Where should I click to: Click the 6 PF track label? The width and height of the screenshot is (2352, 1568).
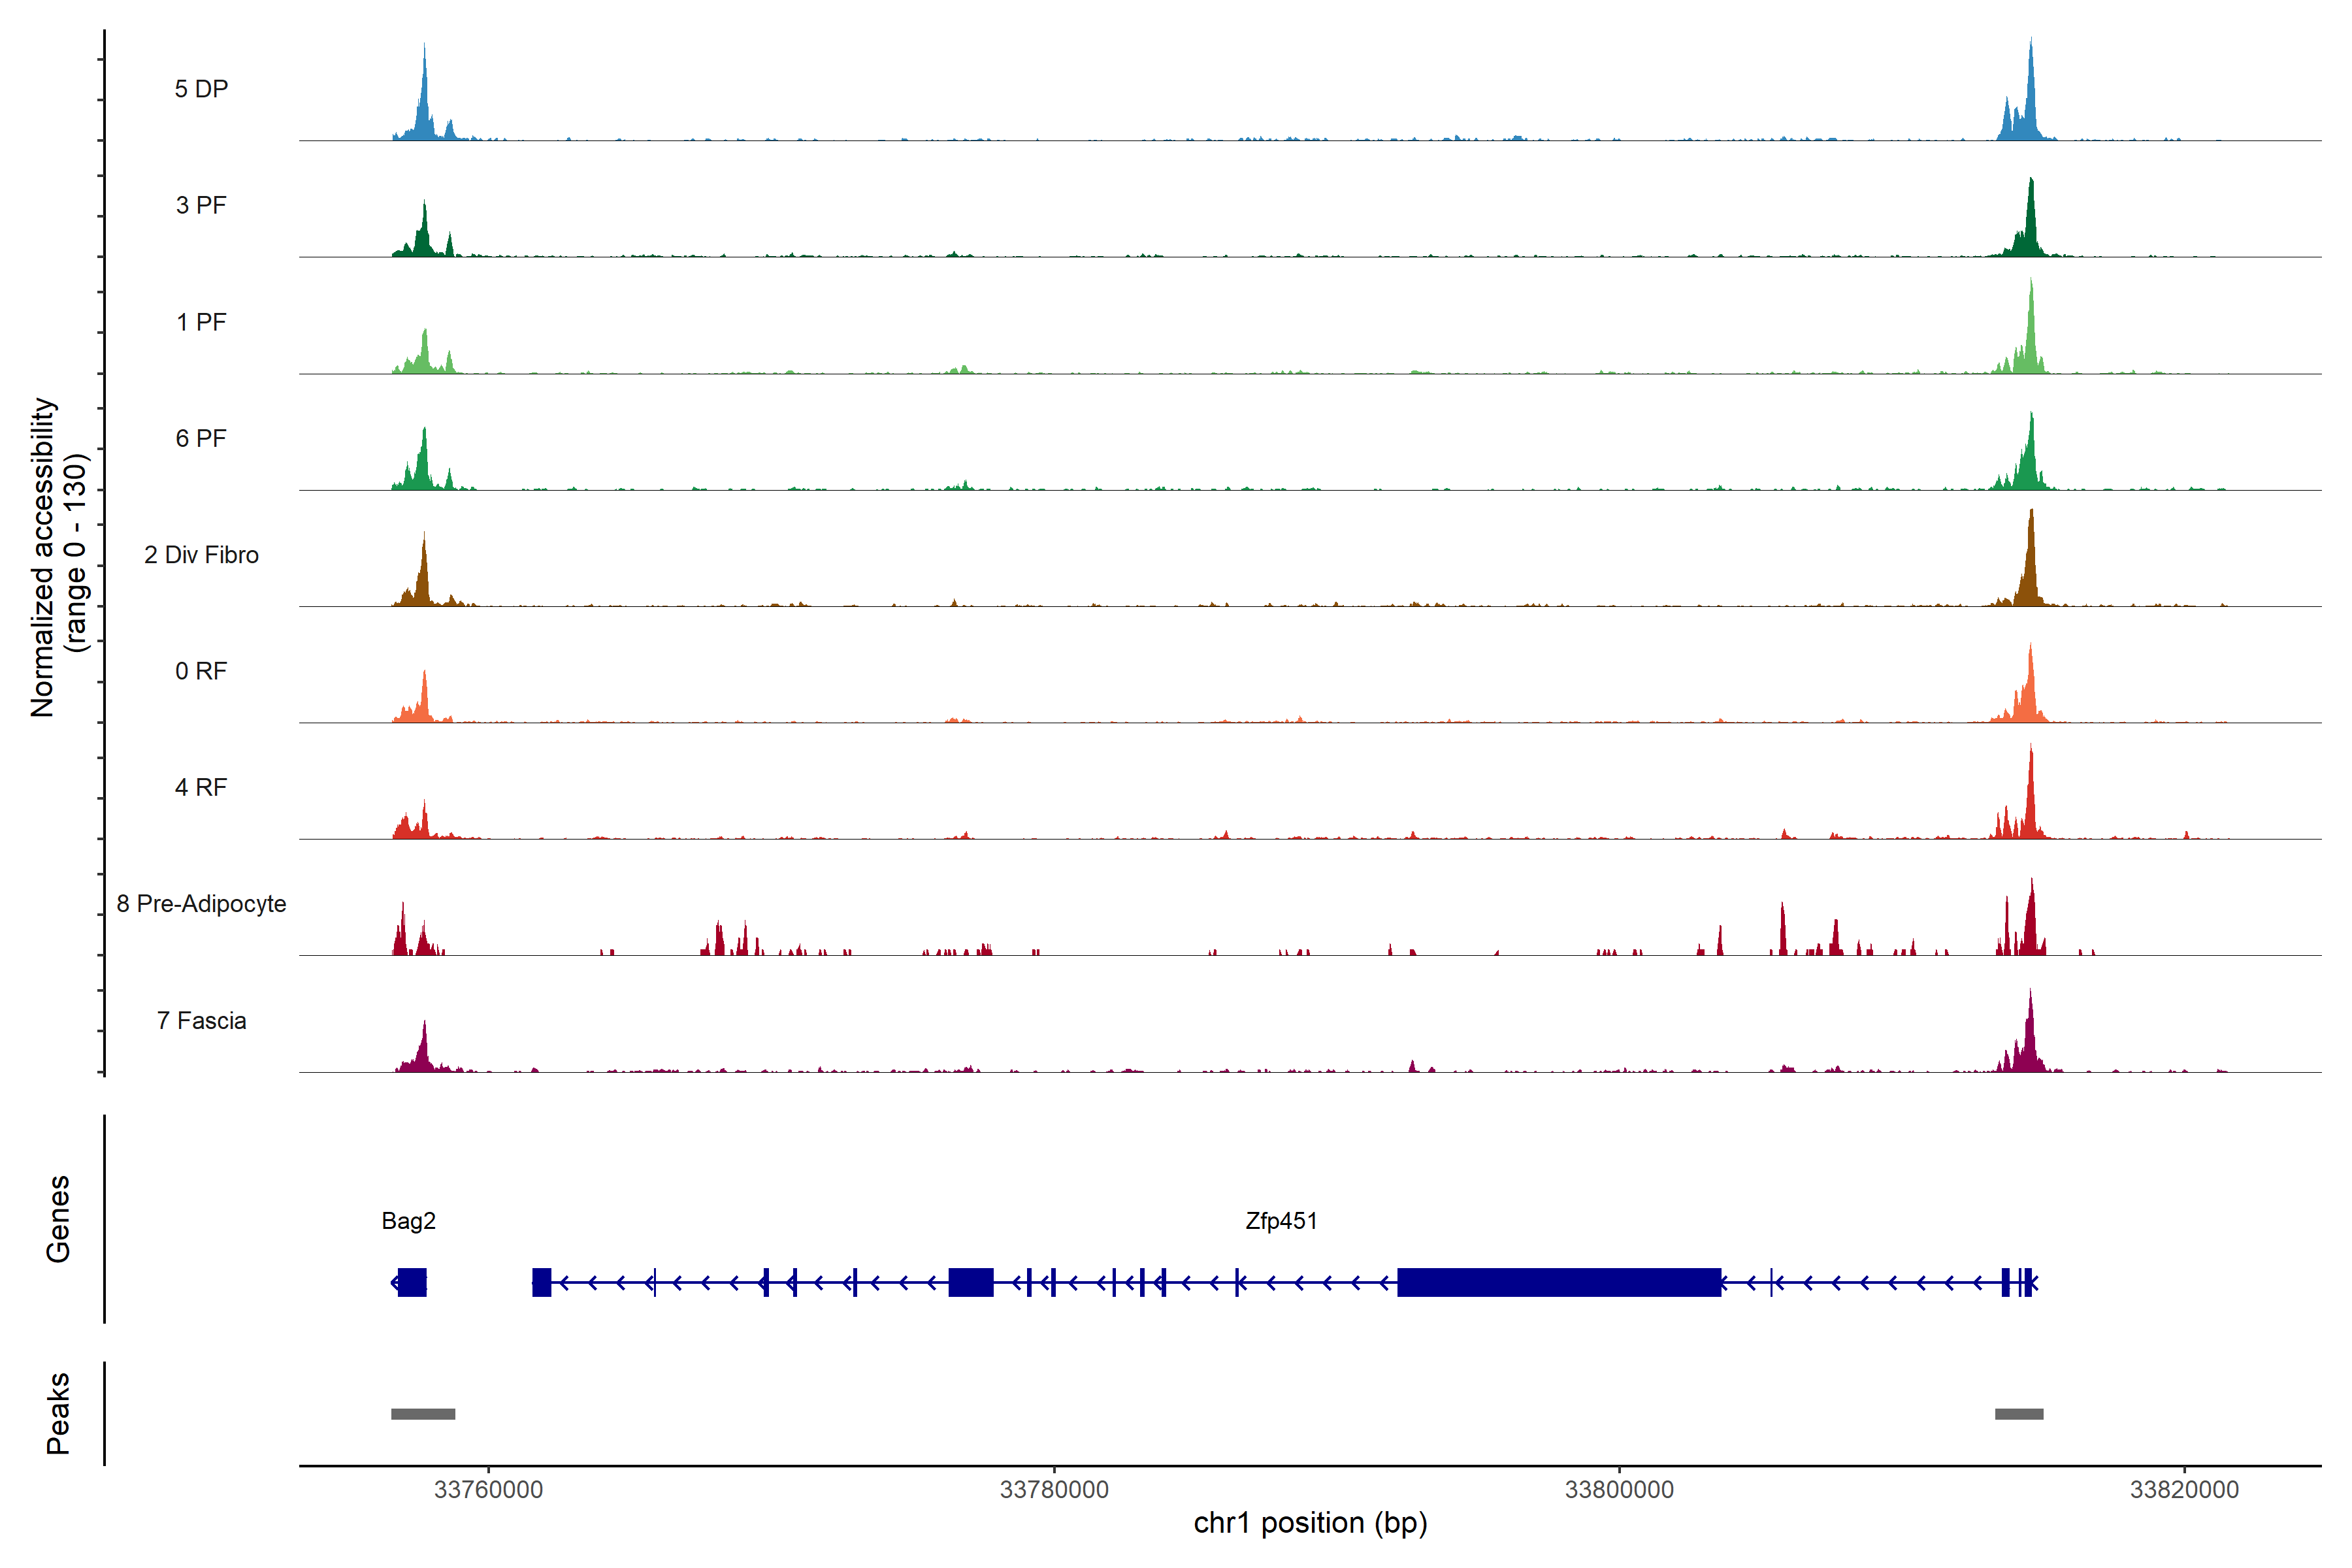(201, 438)
